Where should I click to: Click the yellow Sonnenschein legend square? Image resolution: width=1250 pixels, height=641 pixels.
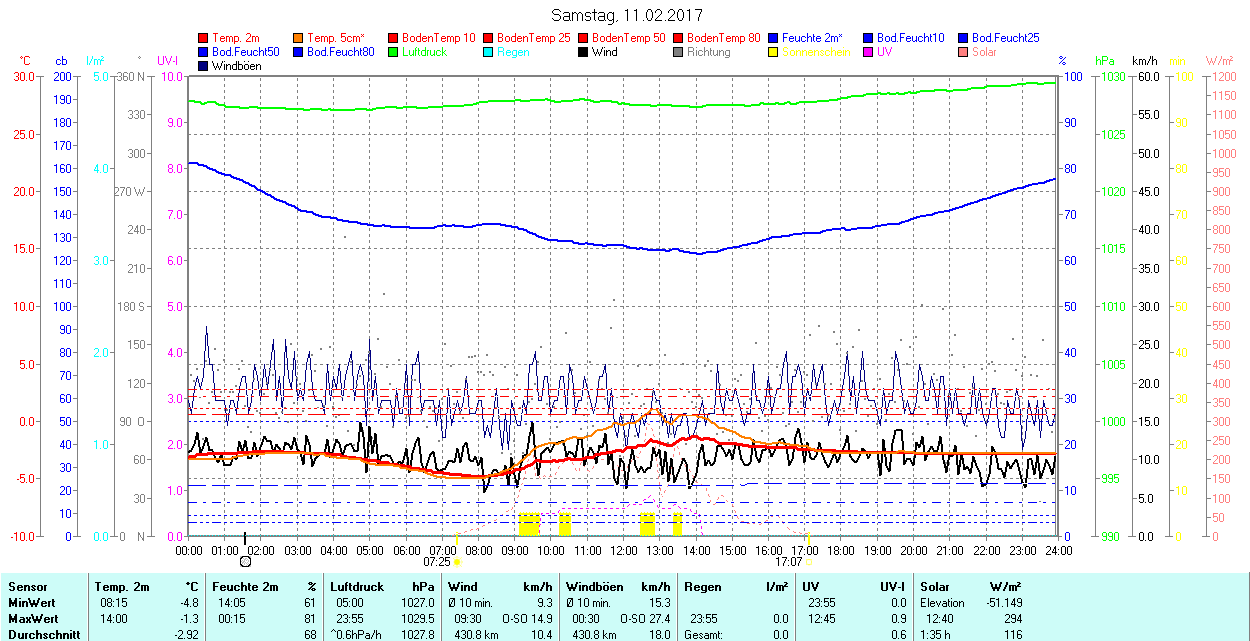(774, 52)
